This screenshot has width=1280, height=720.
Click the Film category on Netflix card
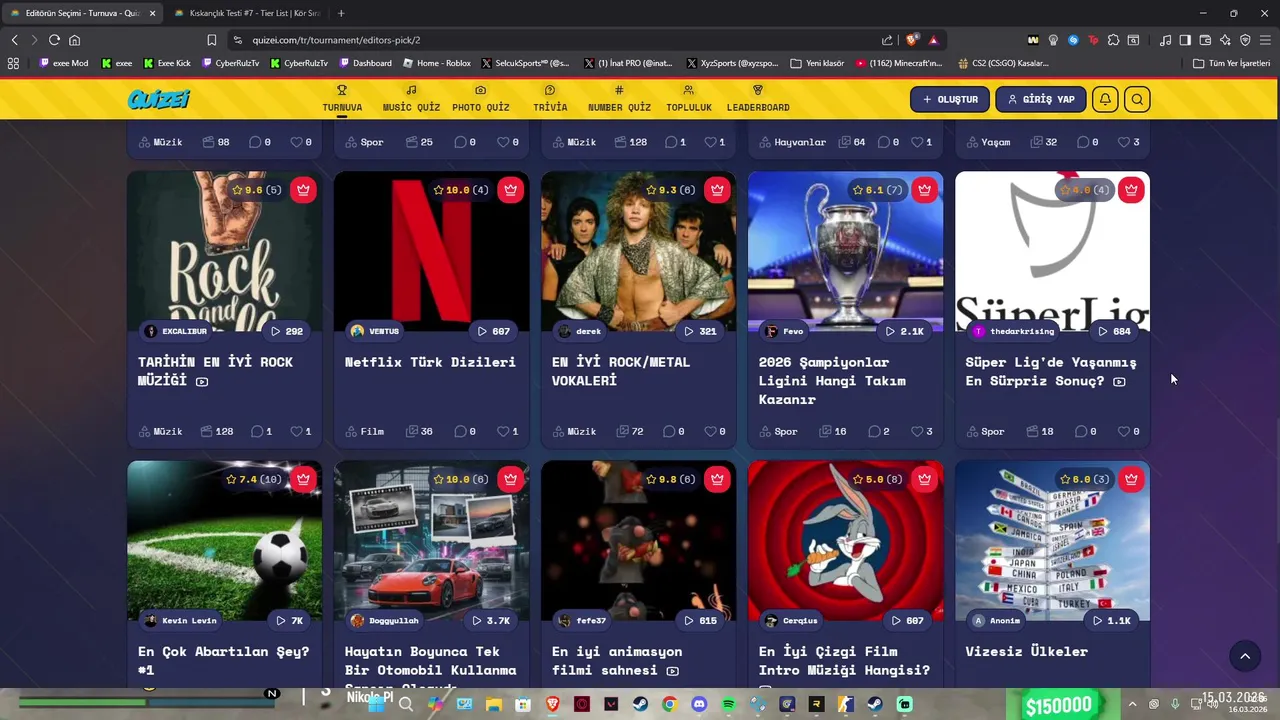(364, 432)
